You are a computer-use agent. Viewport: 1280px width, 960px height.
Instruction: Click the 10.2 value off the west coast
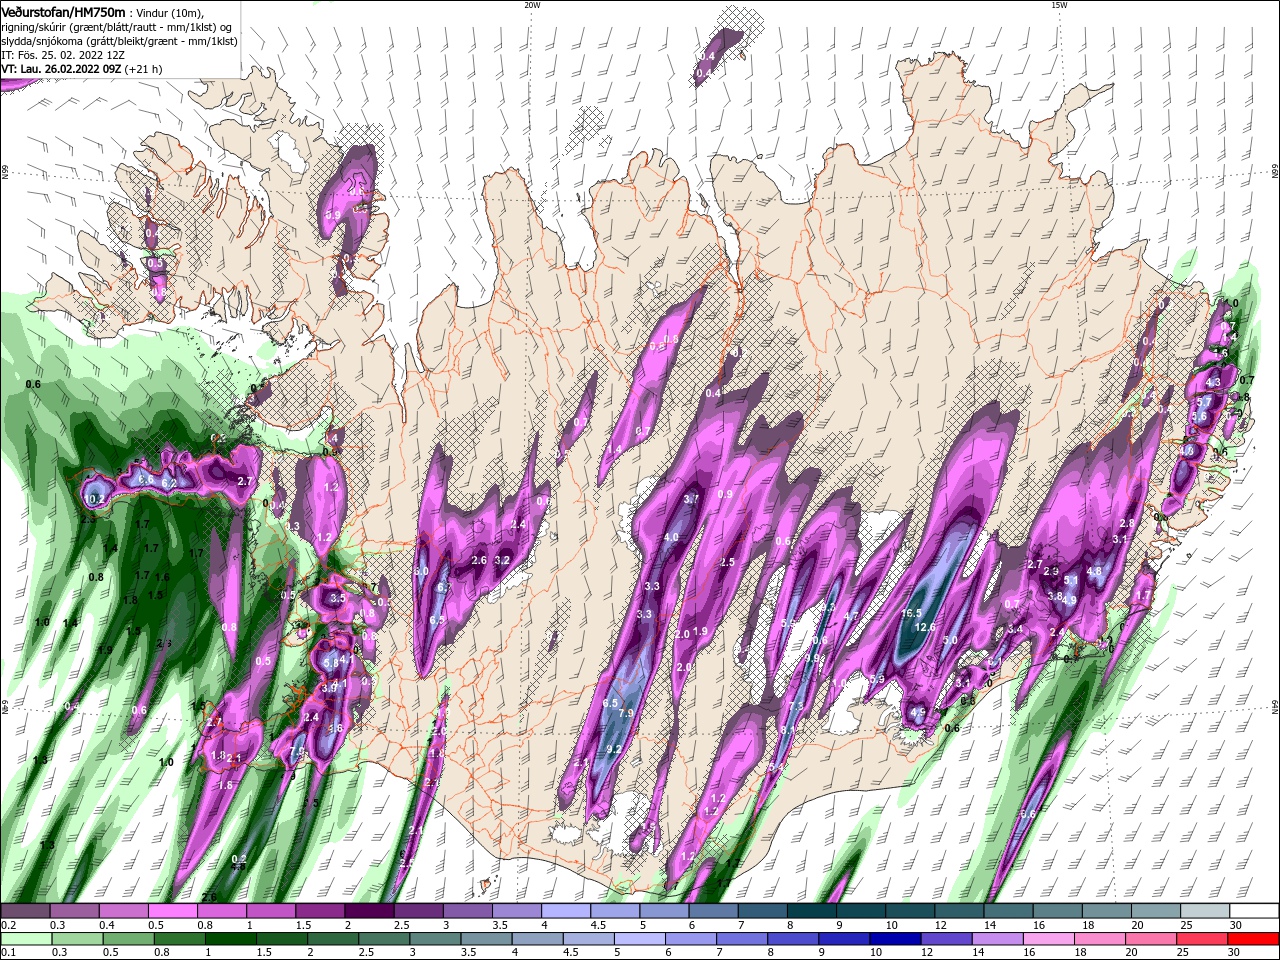(x=95, y=499)
